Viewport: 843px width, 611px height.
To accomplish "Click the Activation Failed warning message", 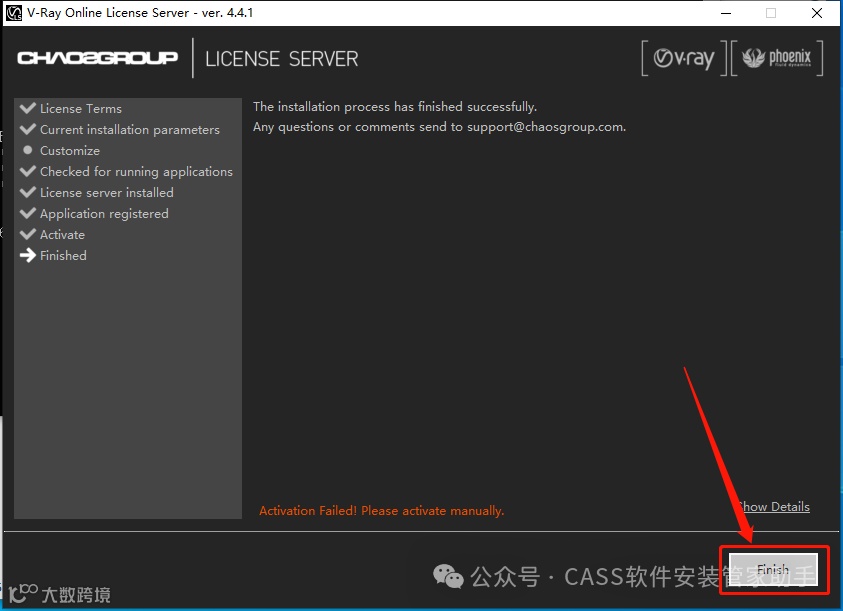I will pyautogui.click(x=382, y=510).
